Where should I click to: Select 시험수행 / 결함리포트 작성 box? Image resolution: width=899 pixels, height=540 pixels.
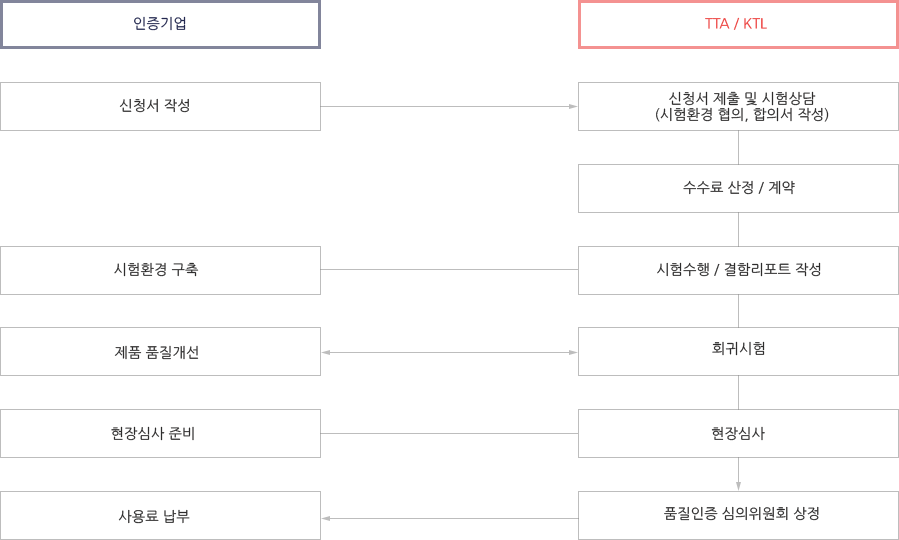click(x=738, y=271)
